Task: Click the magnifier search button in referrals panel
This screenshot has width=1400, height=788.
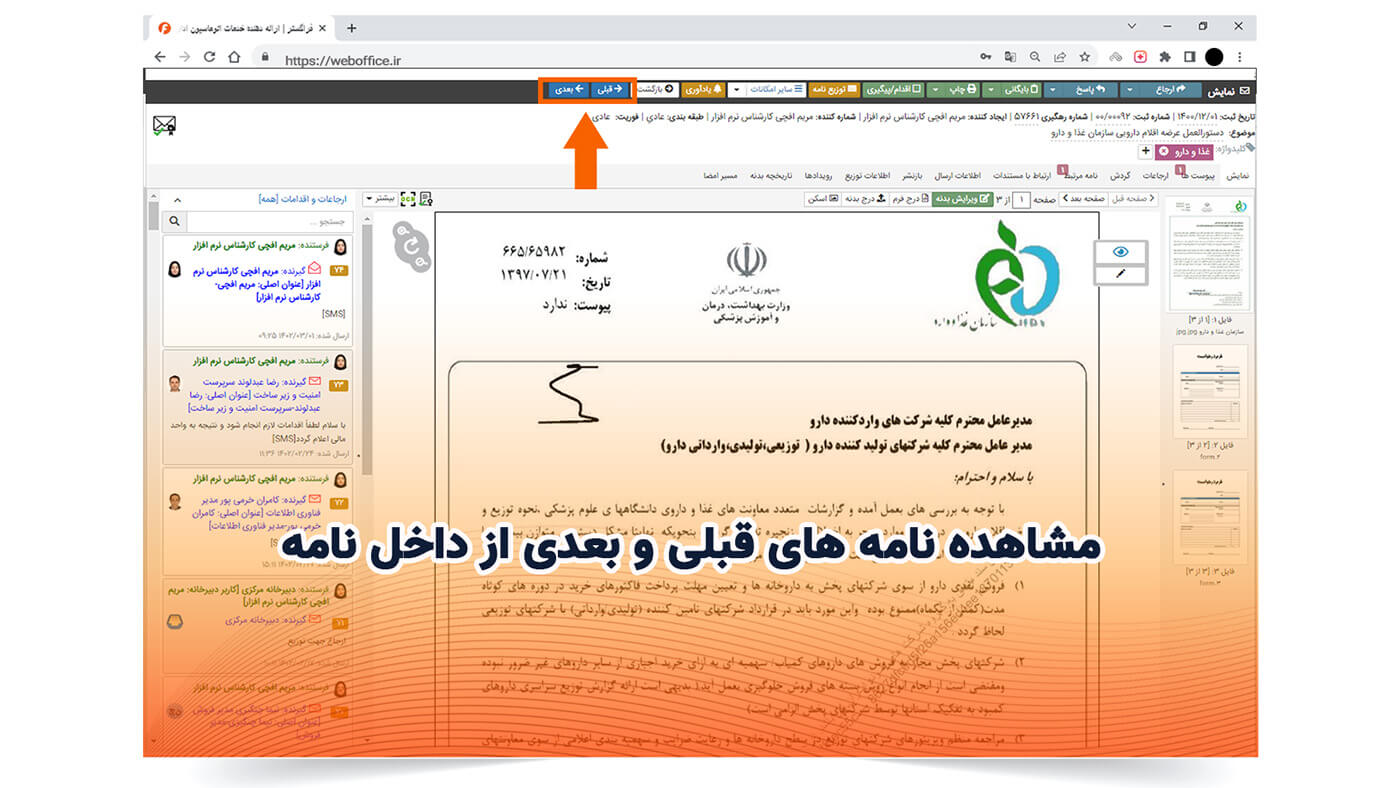Action: pyautogui.click(x=174, y=221)
